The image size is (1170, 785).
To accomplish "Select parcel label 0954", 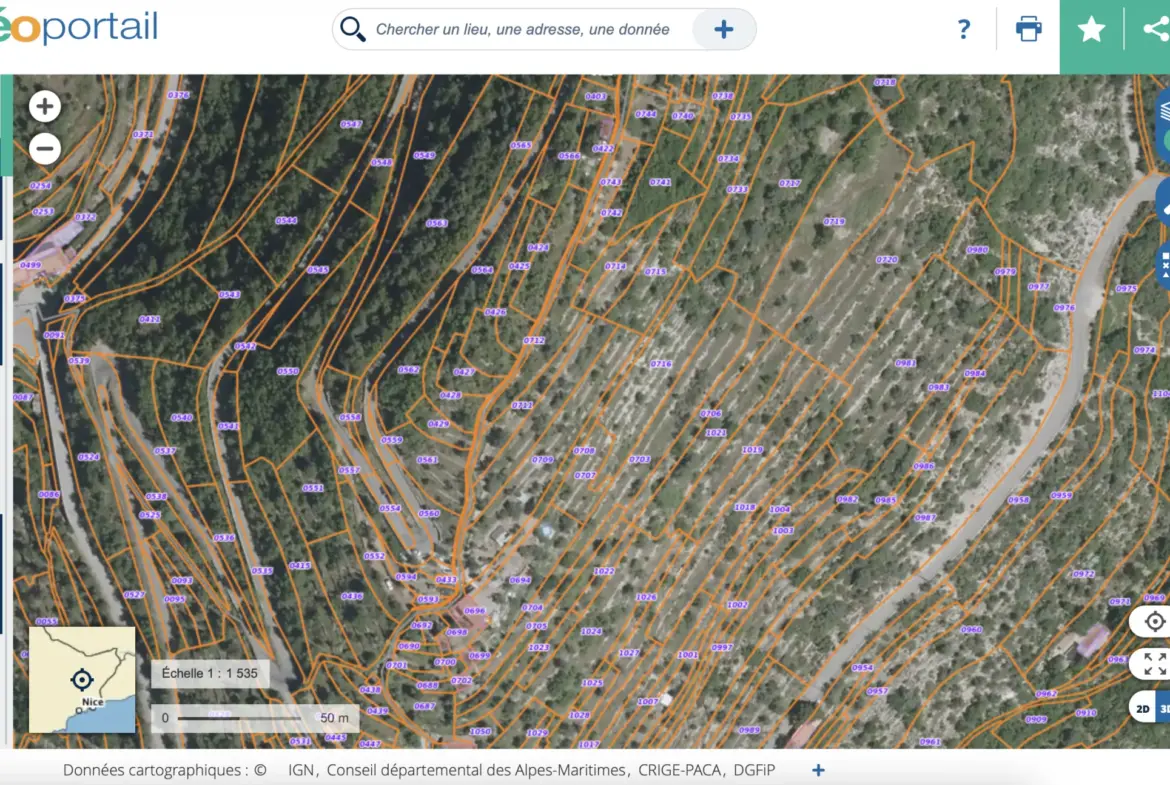I will 863,667.
